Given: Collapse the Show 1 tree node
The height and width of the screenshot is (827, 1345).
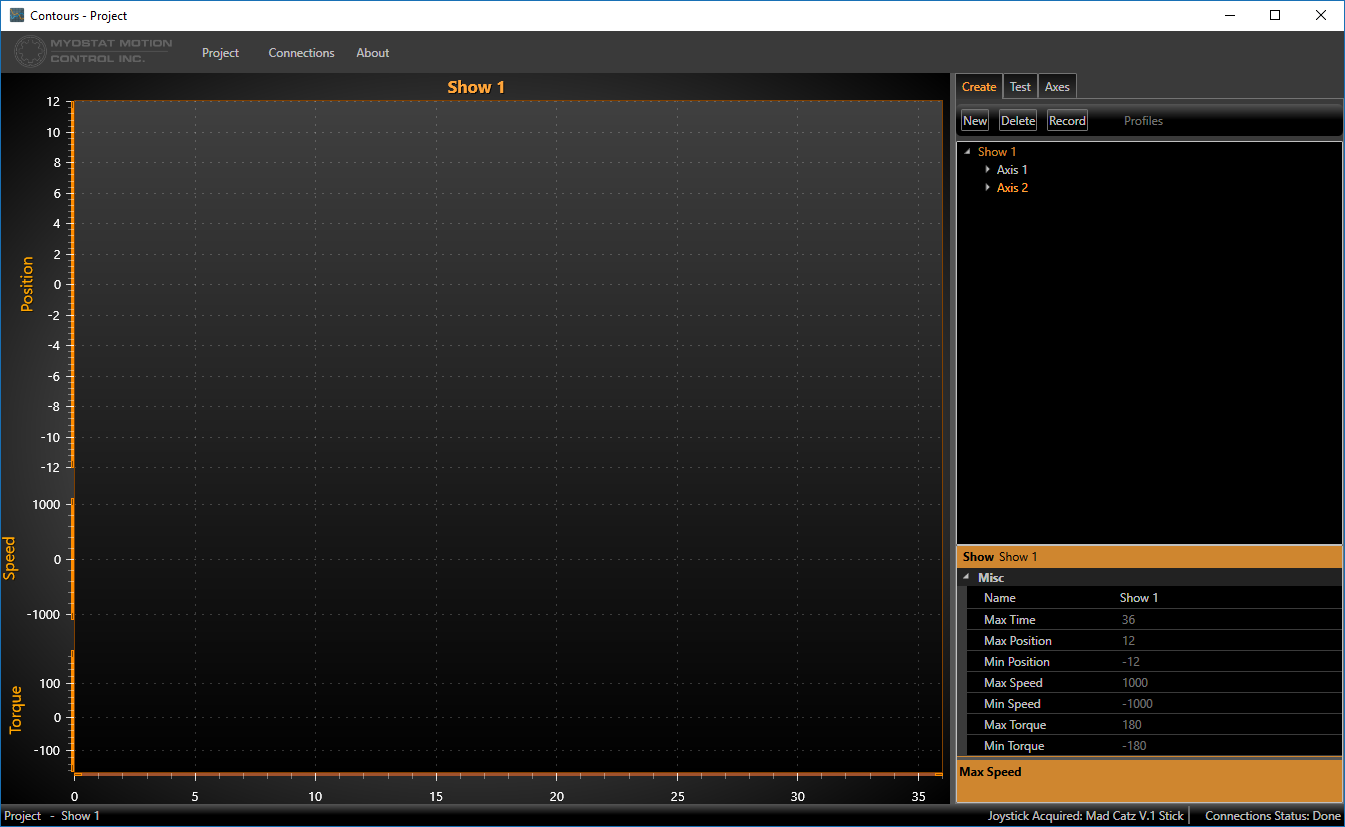Looking at the screenshot, I should (967, 152).
